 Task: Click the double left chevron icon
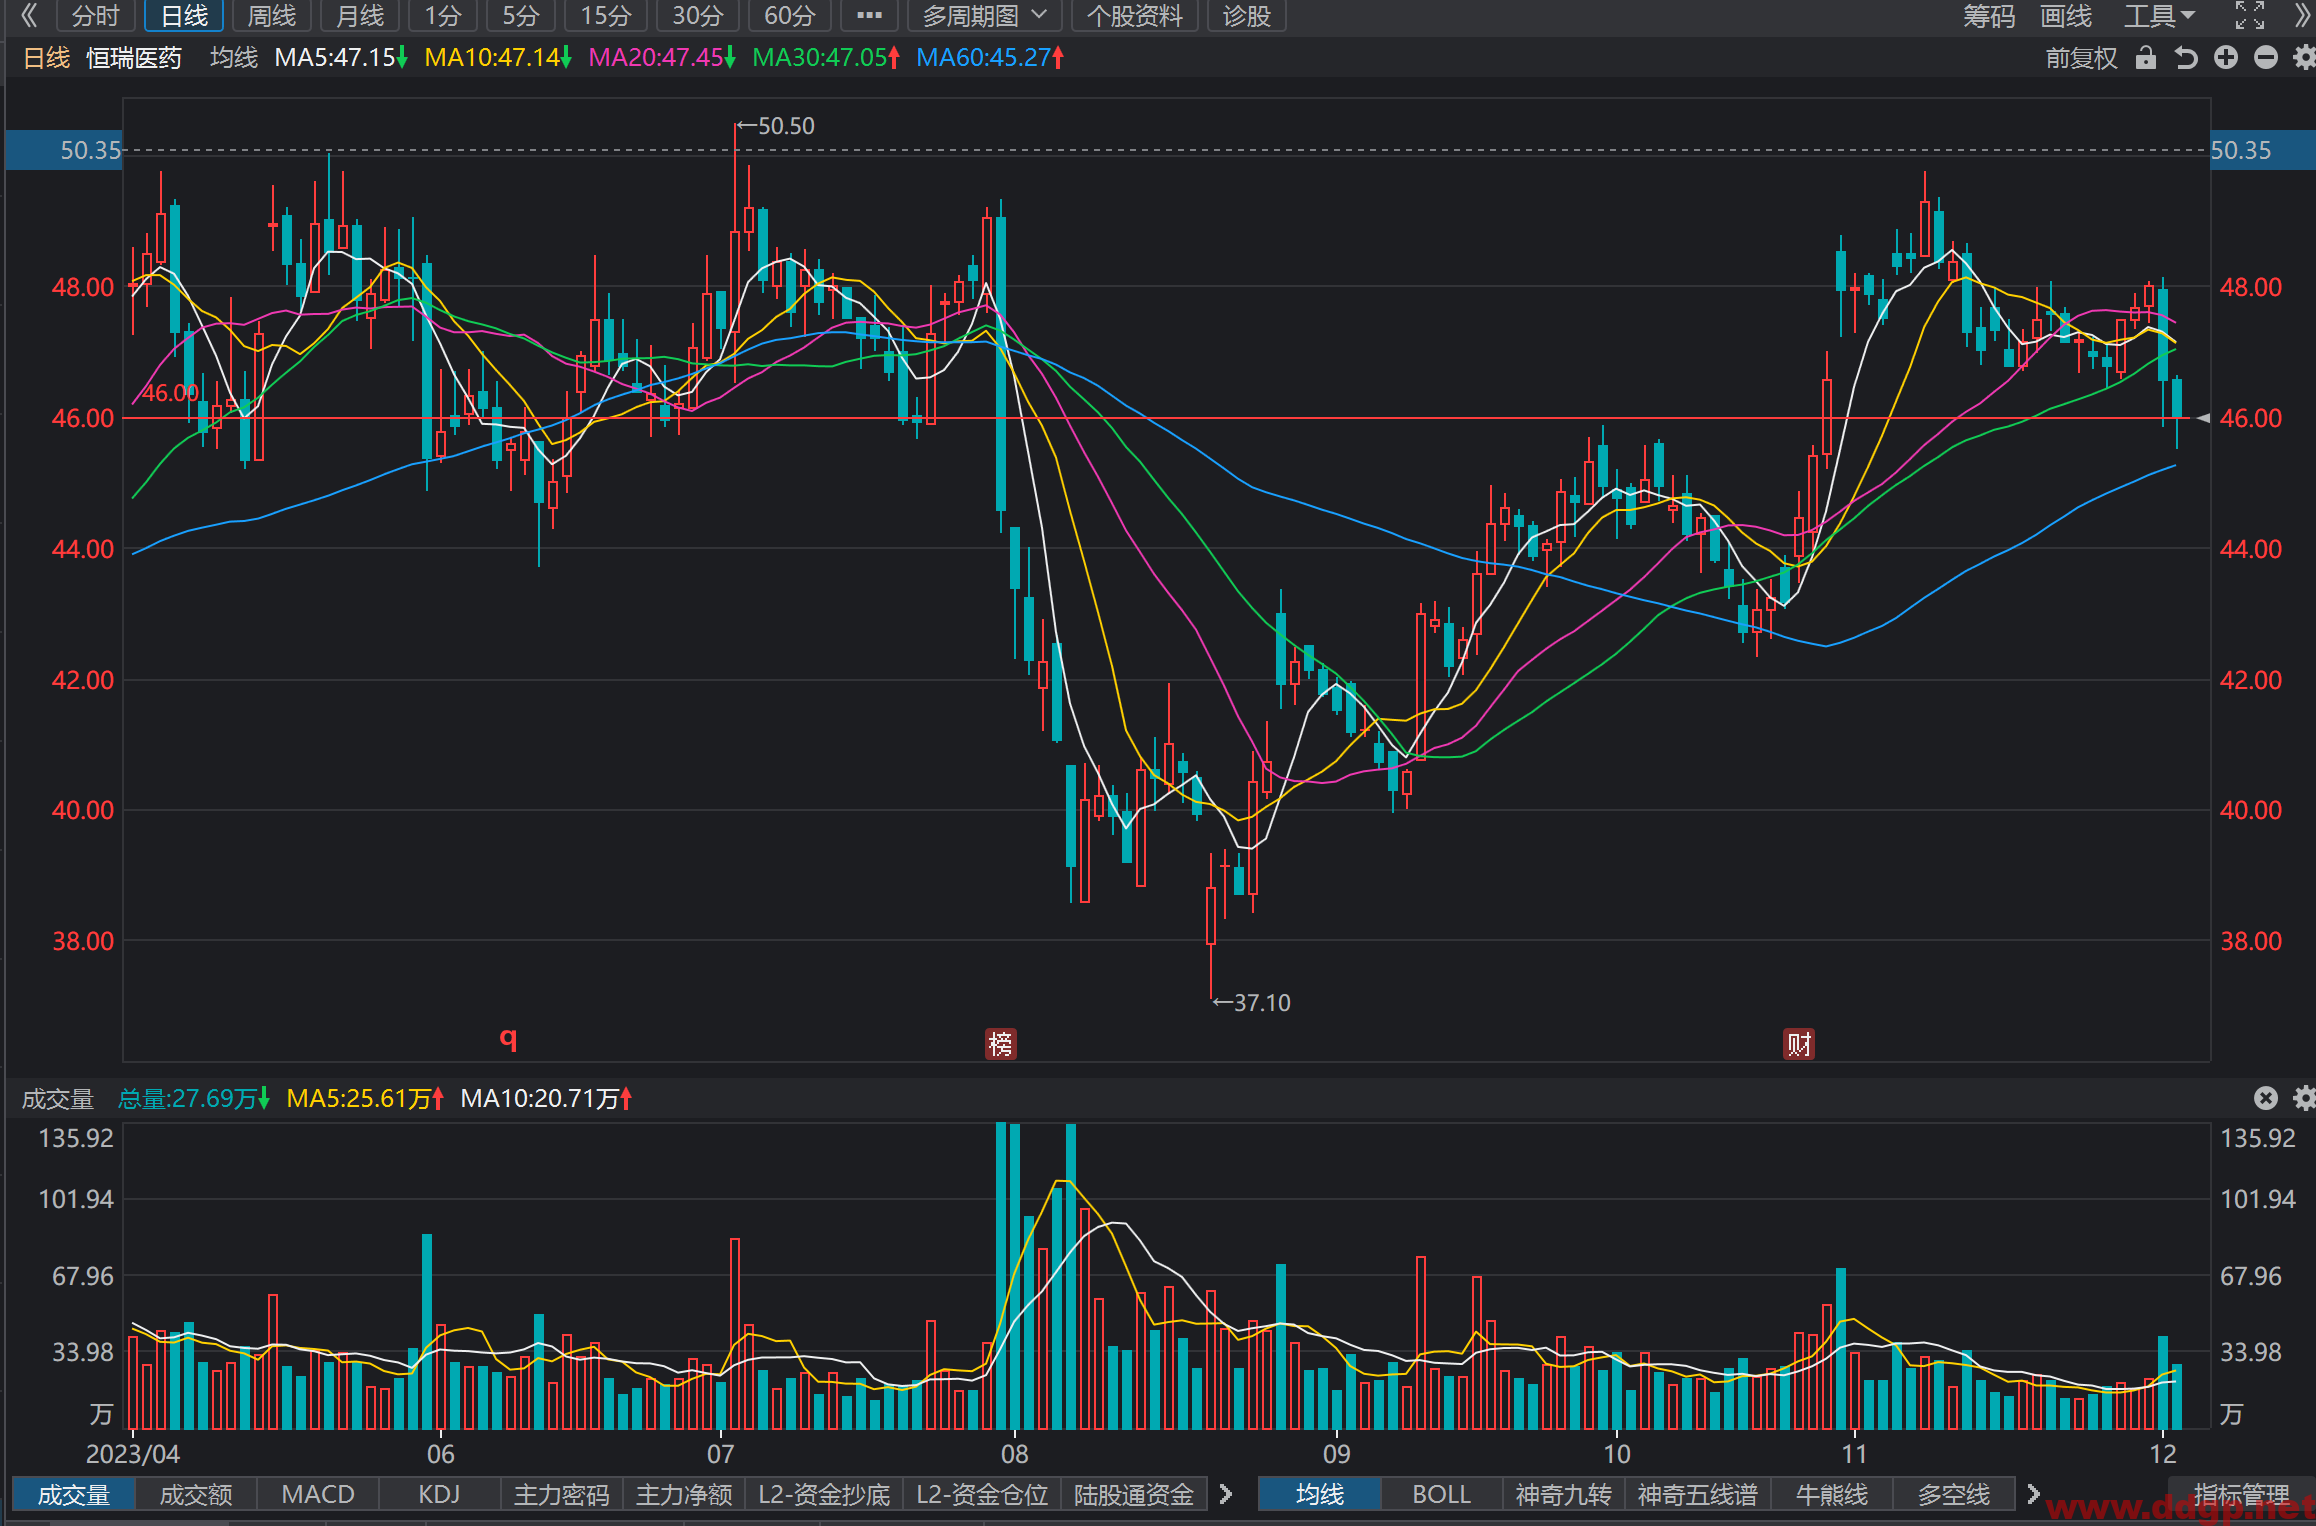click(x=29, y=15)
